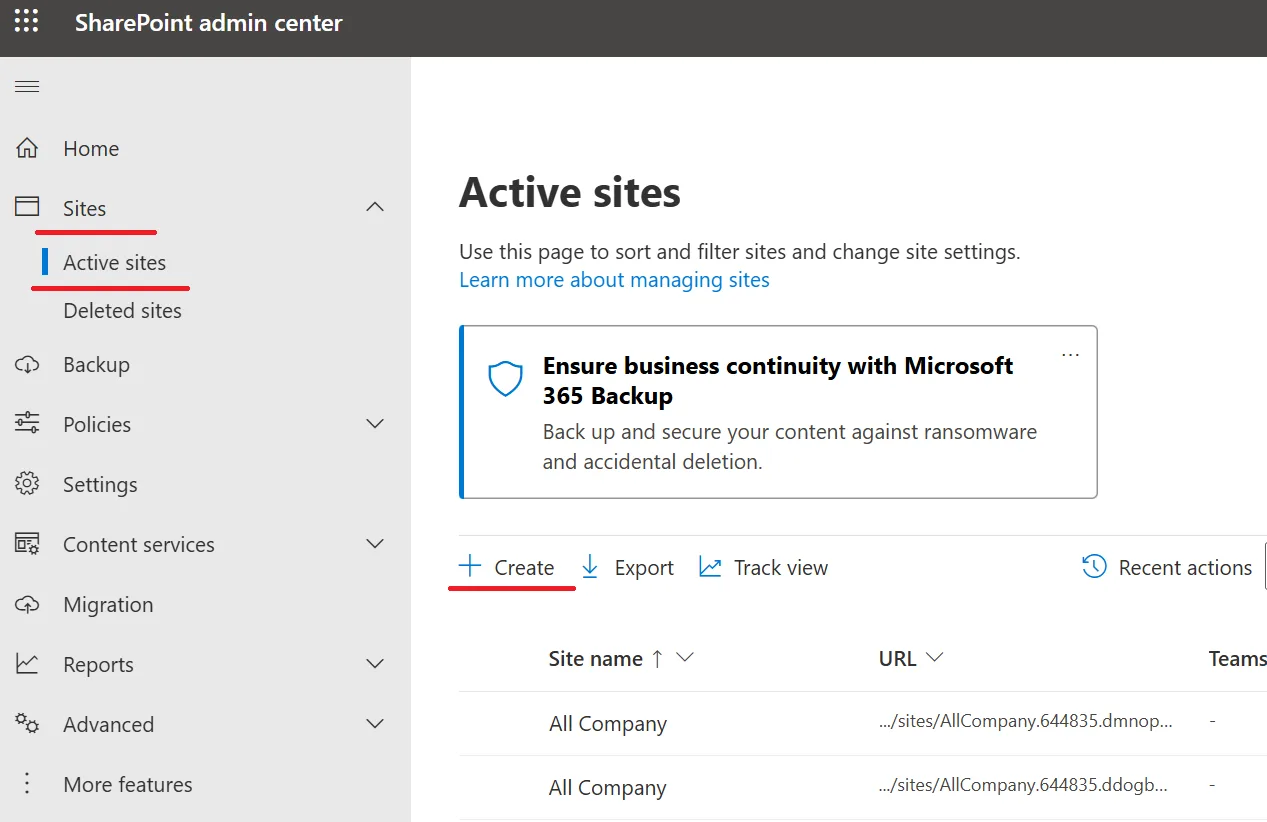Click the Settings gear icon

coord(27,484)
